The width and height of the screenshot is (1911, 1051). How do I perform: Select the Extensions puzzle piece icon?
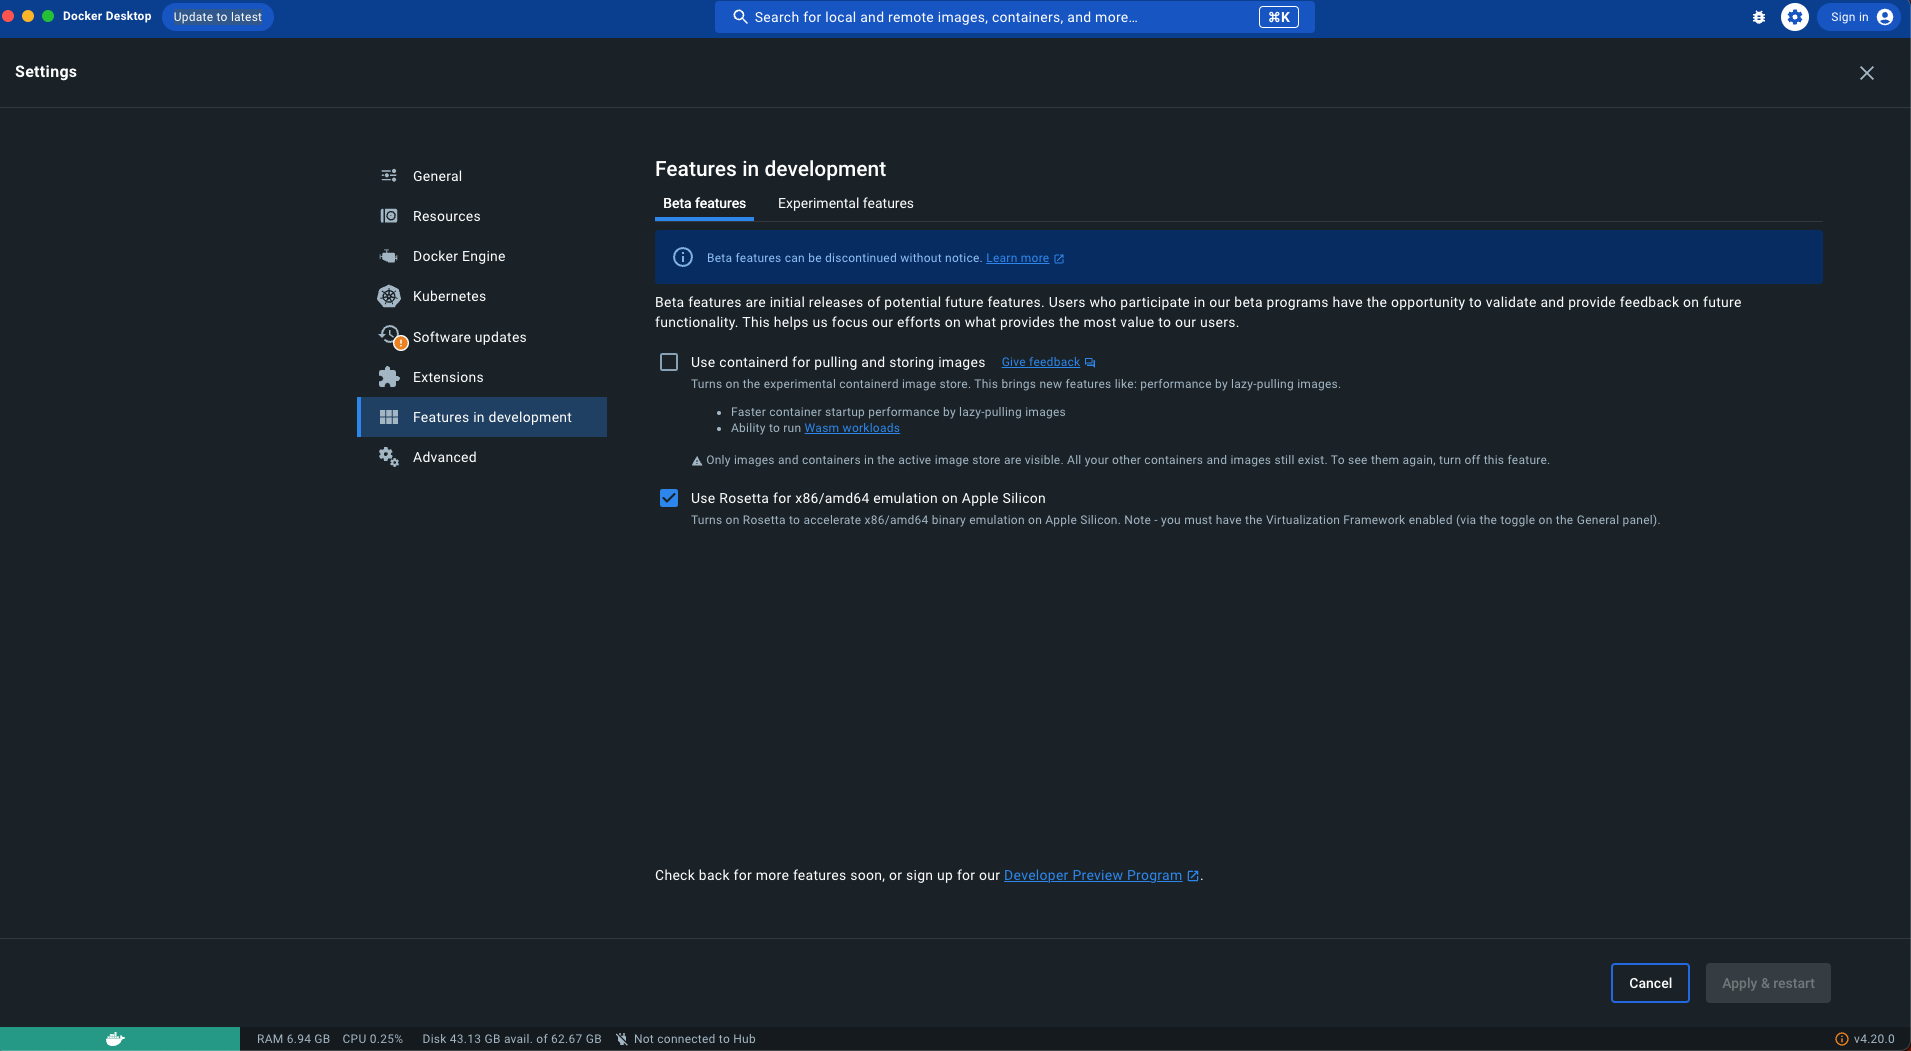point(389,377)
